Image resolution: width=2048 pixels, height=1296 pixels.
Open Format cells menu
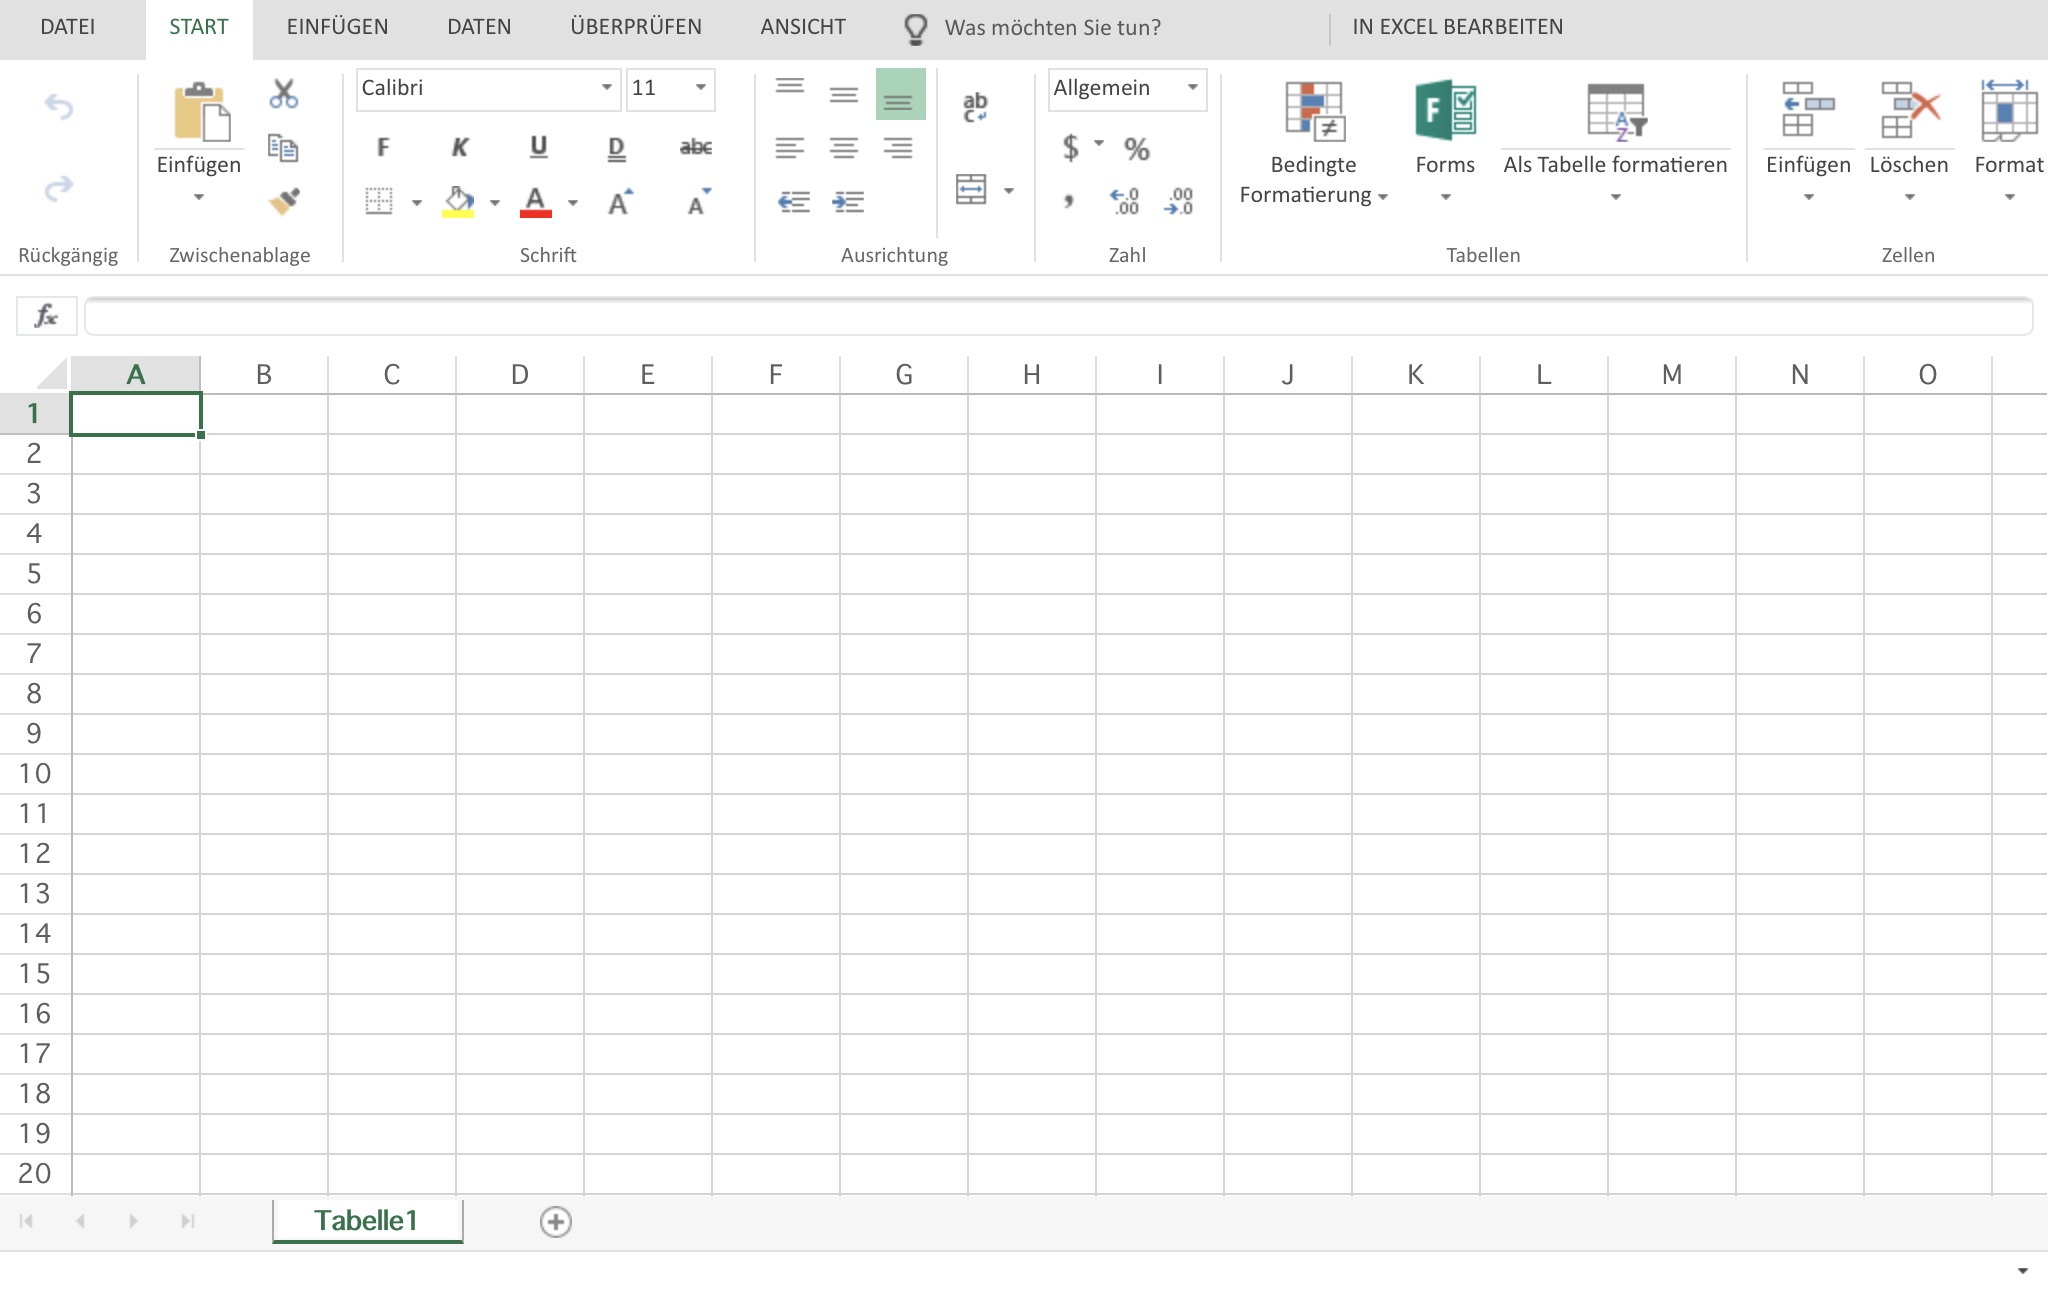[x=2009, y=140]
